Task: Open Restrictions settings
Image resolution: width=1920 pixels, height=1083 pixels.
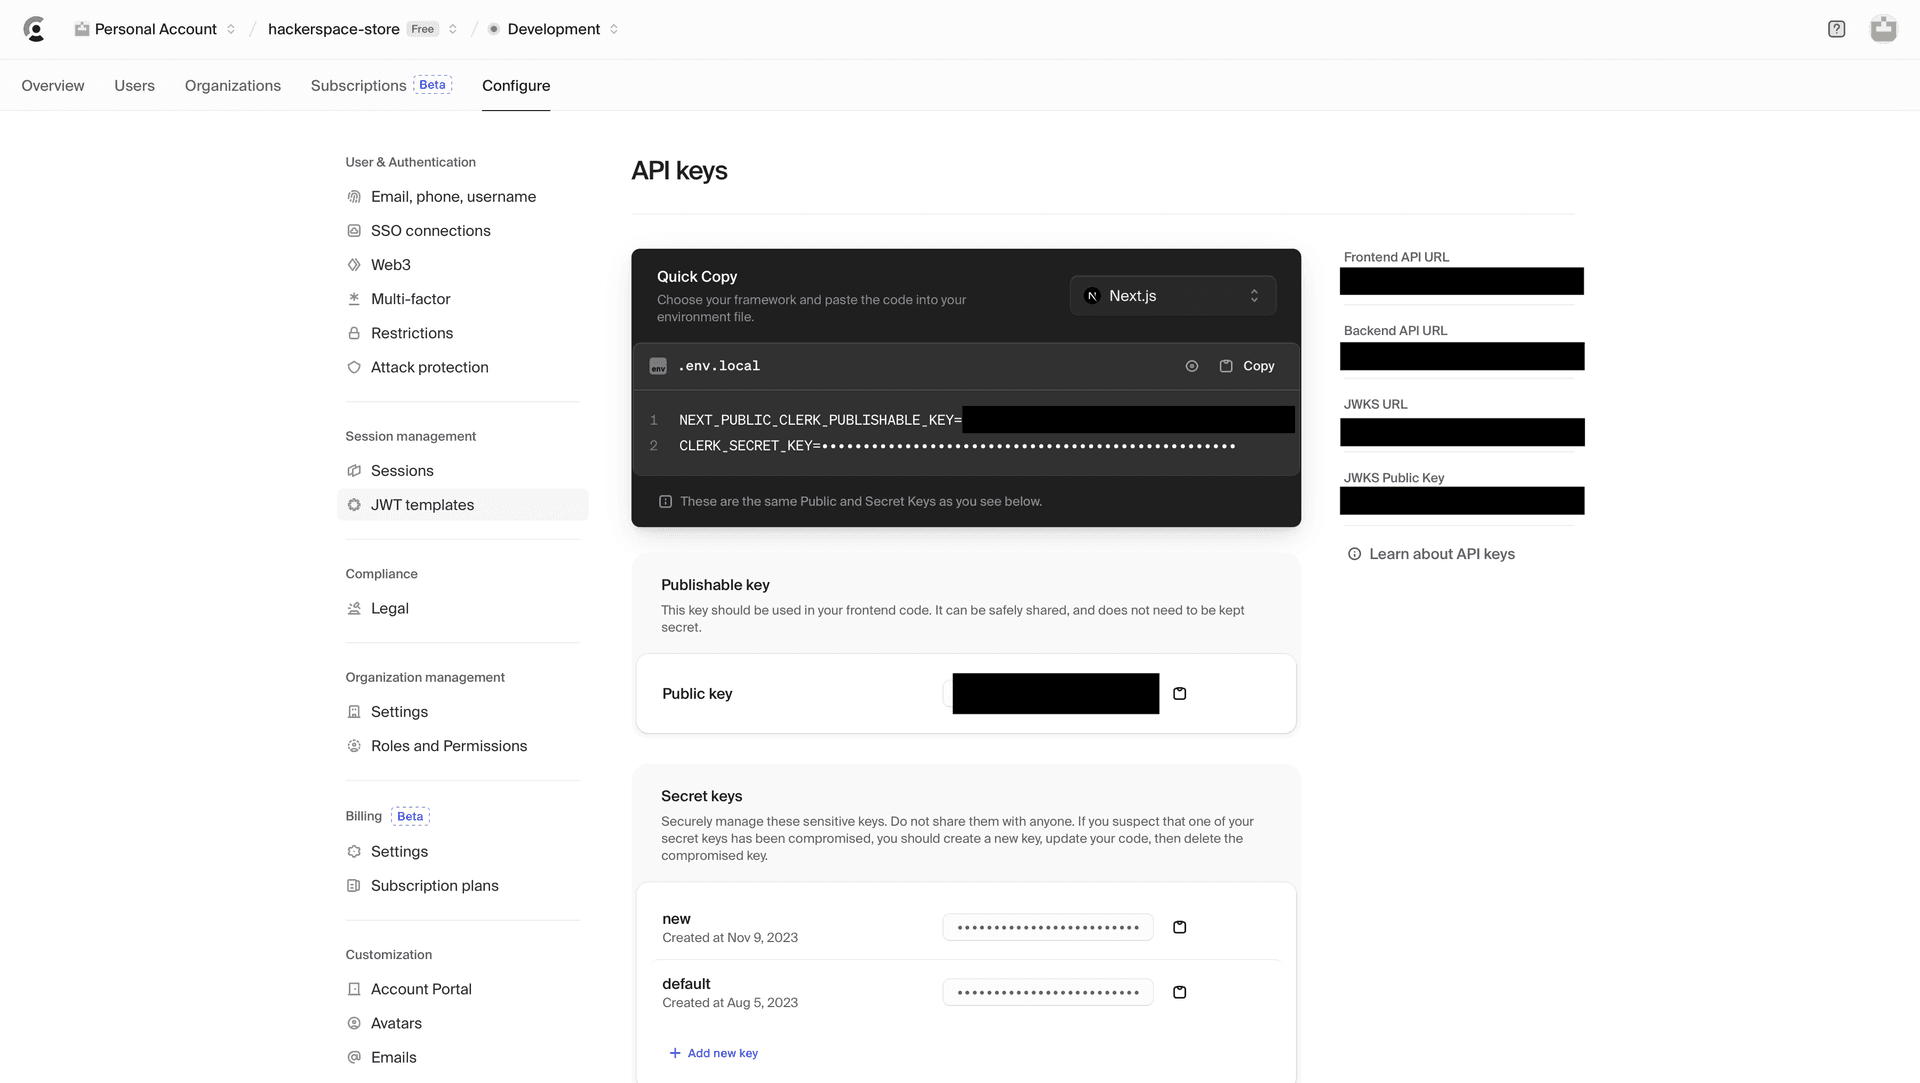Action: coord(411,333)
